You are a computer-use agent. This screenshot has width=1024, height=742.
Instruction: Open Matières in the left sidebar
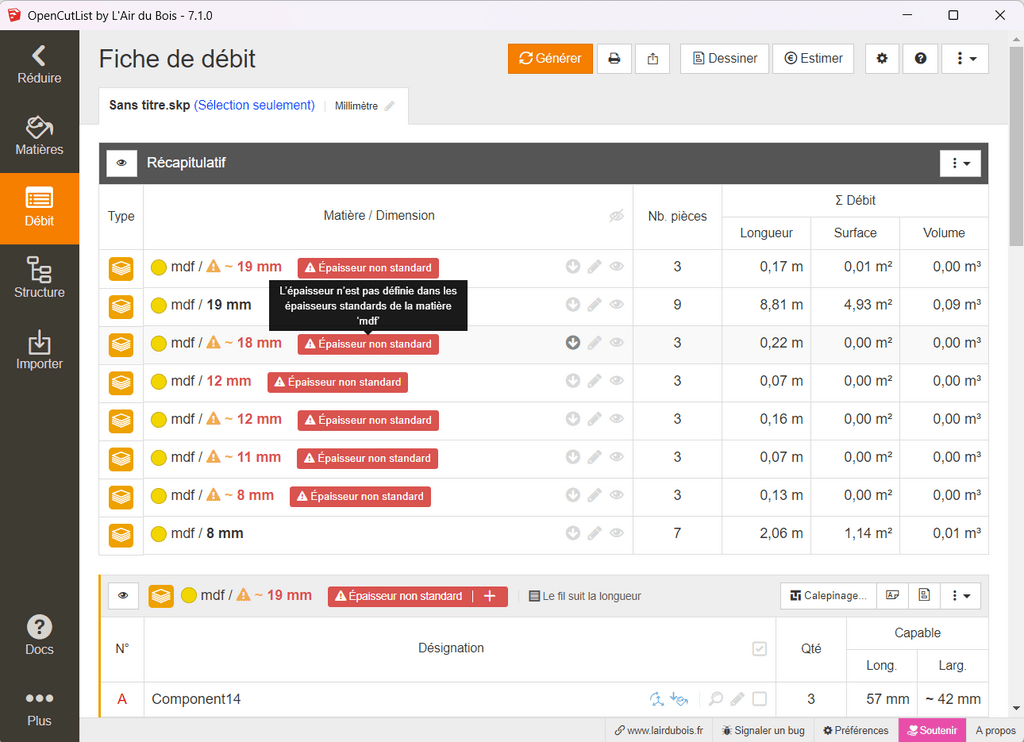pos(39,137)
